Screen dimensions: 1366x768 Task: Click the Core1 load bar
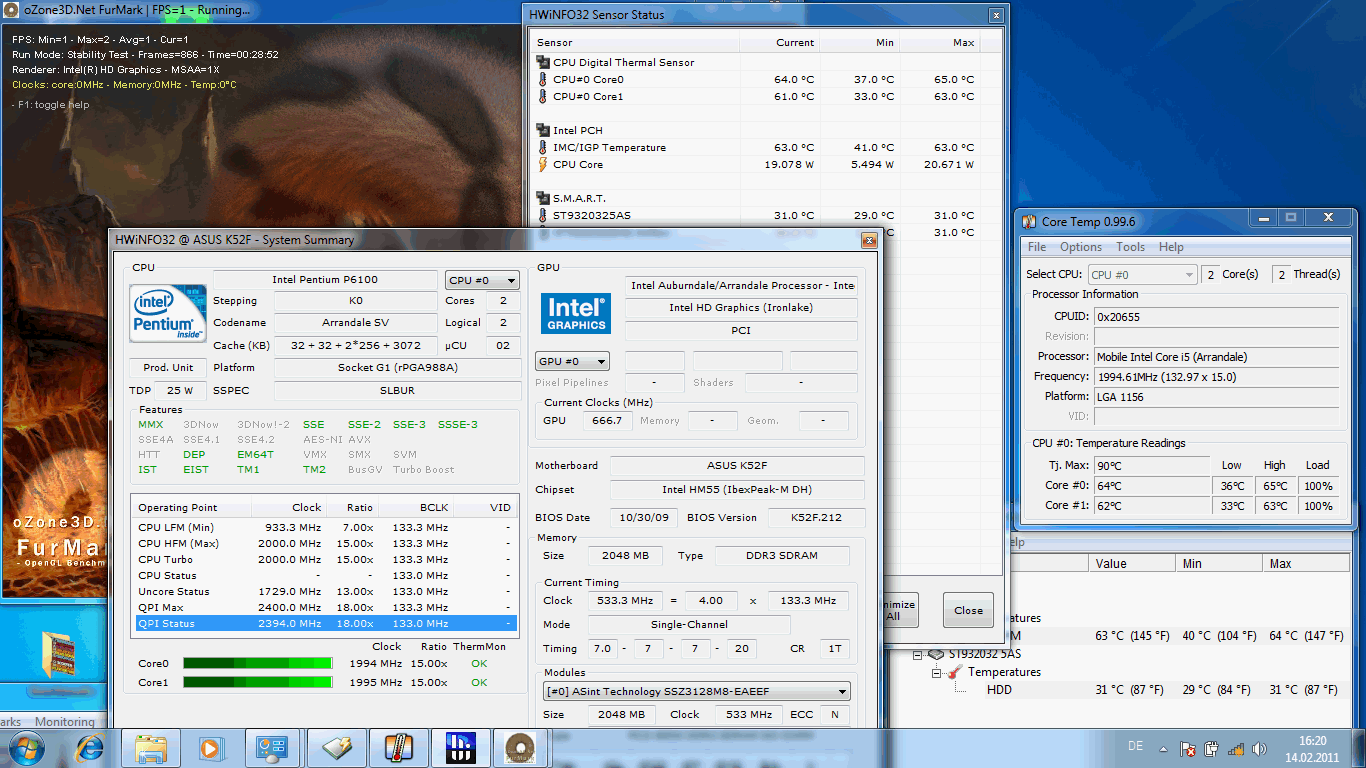(x=257, y=682)
